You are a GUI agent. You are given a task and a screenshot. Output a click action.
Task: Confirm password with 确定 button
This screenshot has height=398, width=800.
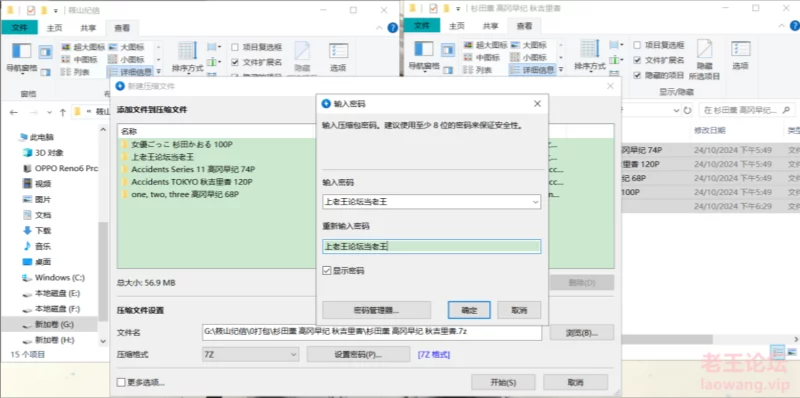click(469, 310)
